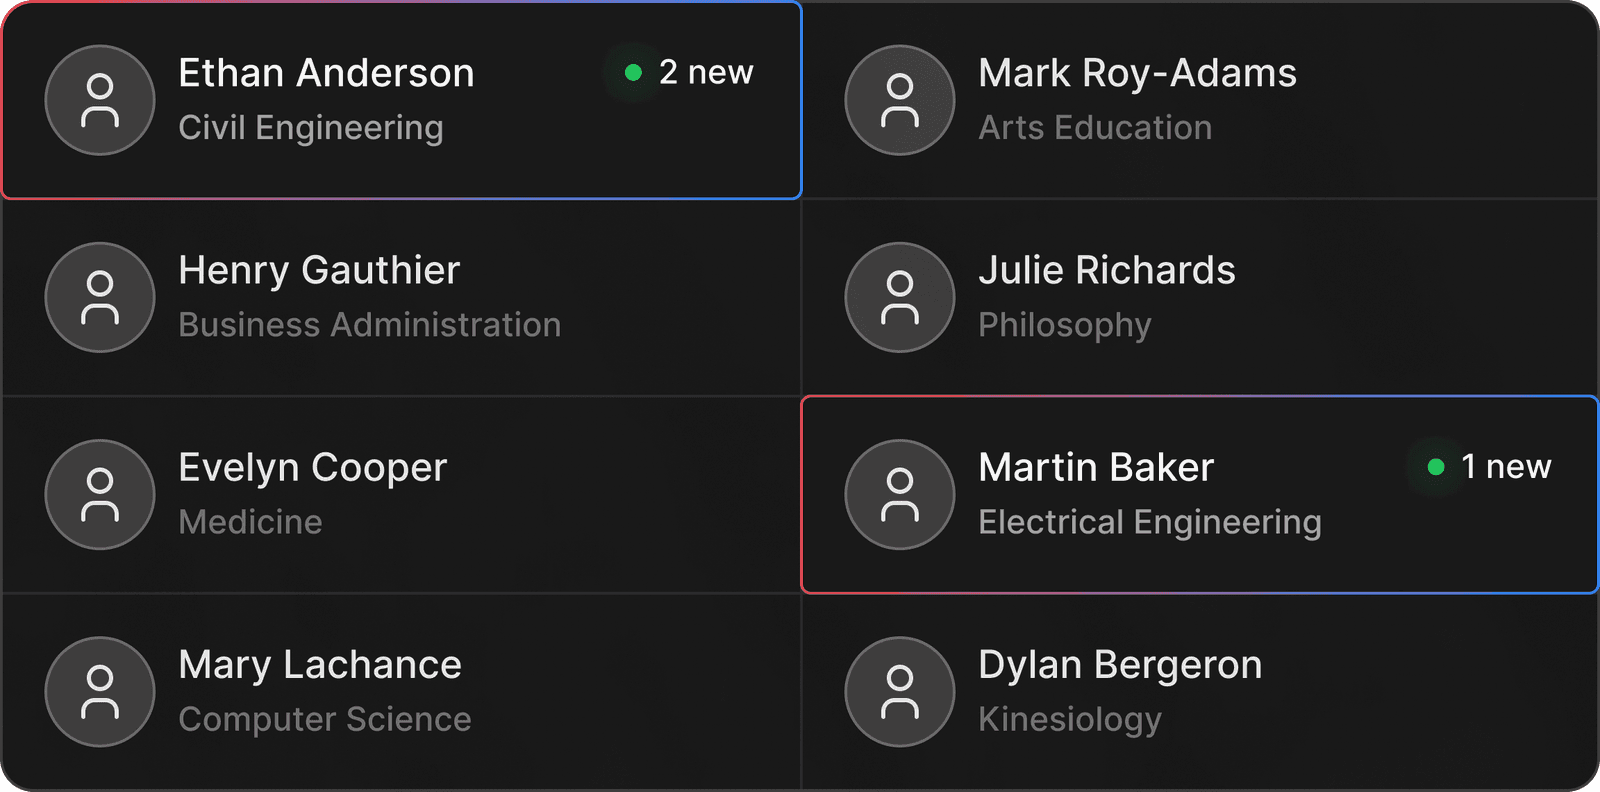The width and height of the screenshot is (1600, 792).
Task: Click Henry Gauthier's profile avatar
Action: point(100,297)
